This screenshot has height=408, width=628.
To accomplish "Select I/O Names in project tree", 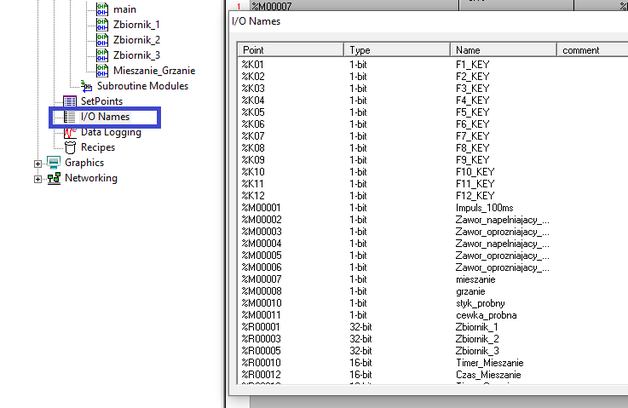I will tap(104, 117).
